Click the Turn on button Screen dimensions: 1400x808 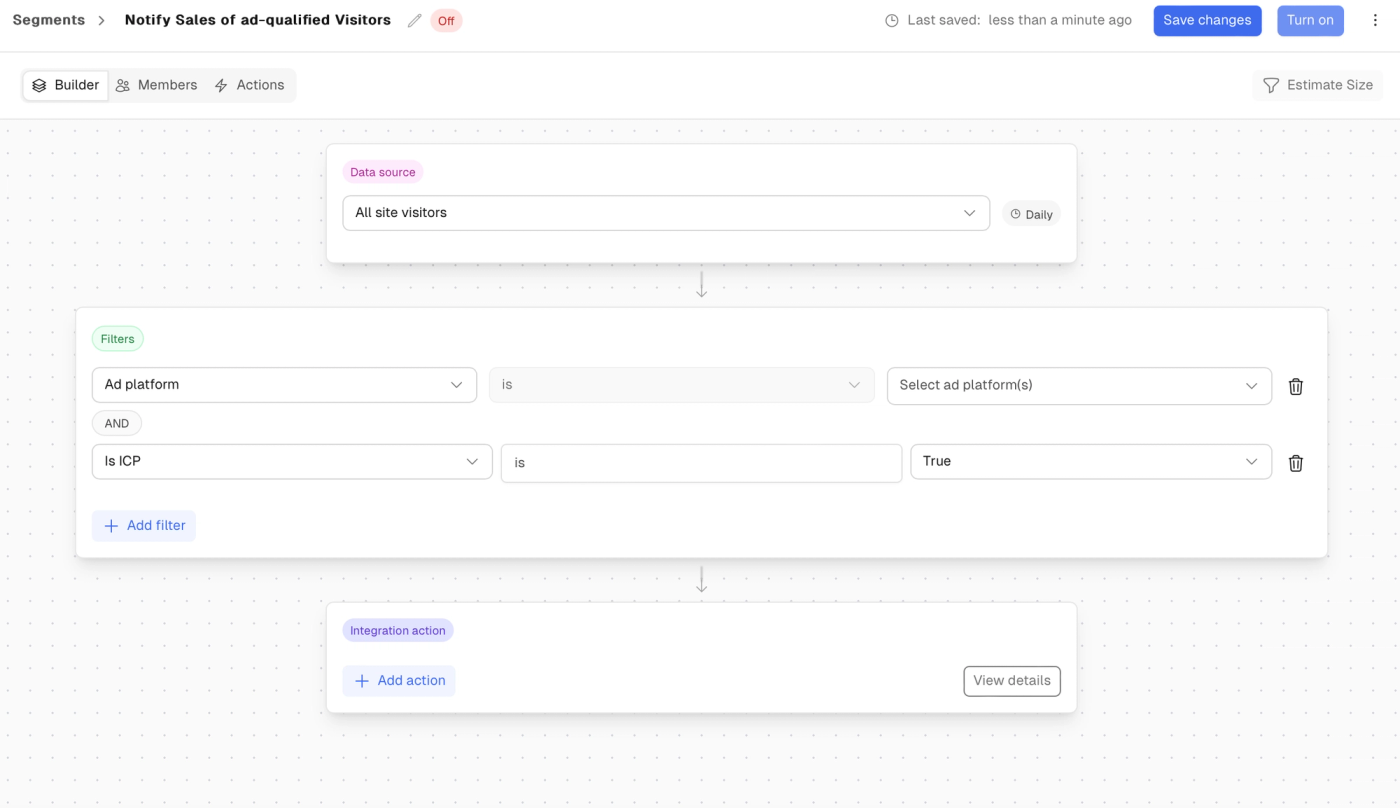point(1310,21)
